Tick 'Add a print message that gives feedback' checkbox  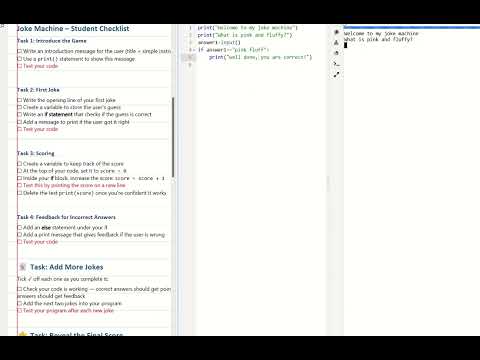pos(19,235)
